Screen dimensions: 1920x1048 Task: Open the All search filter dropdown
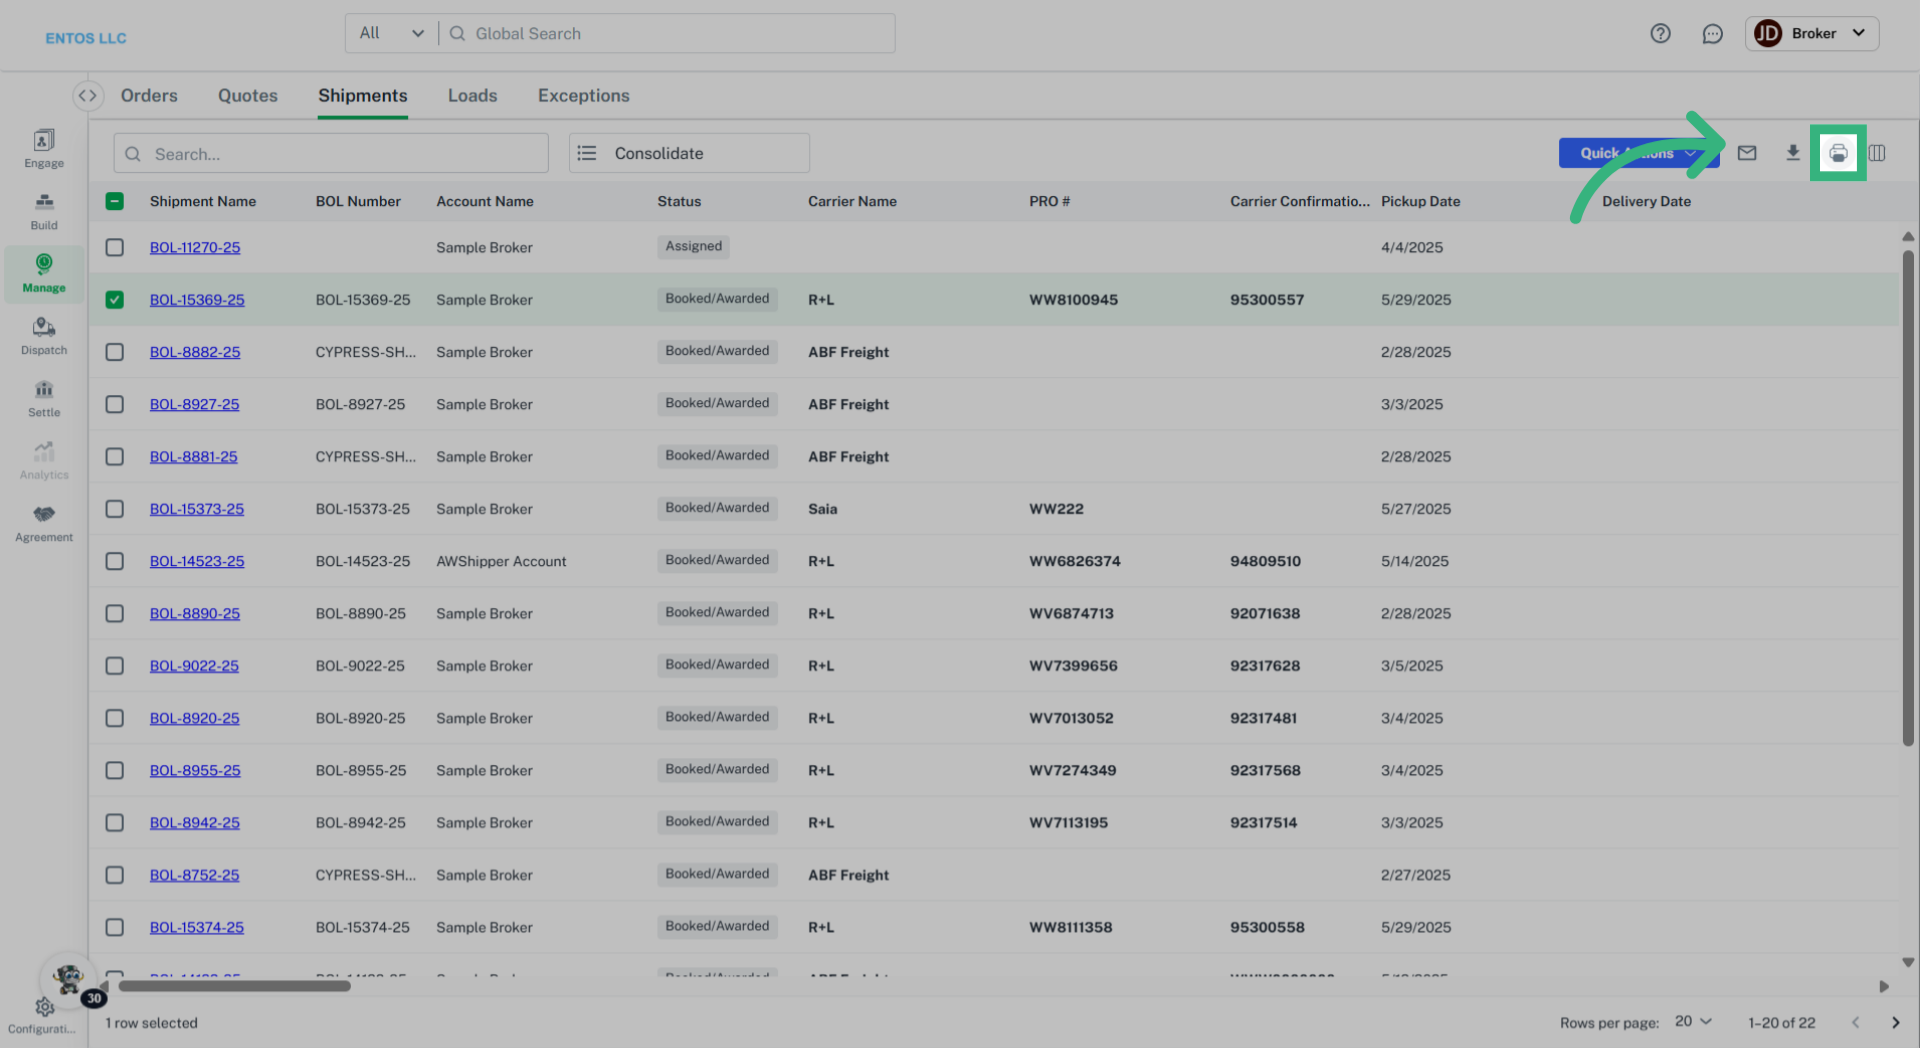[392, 34]
